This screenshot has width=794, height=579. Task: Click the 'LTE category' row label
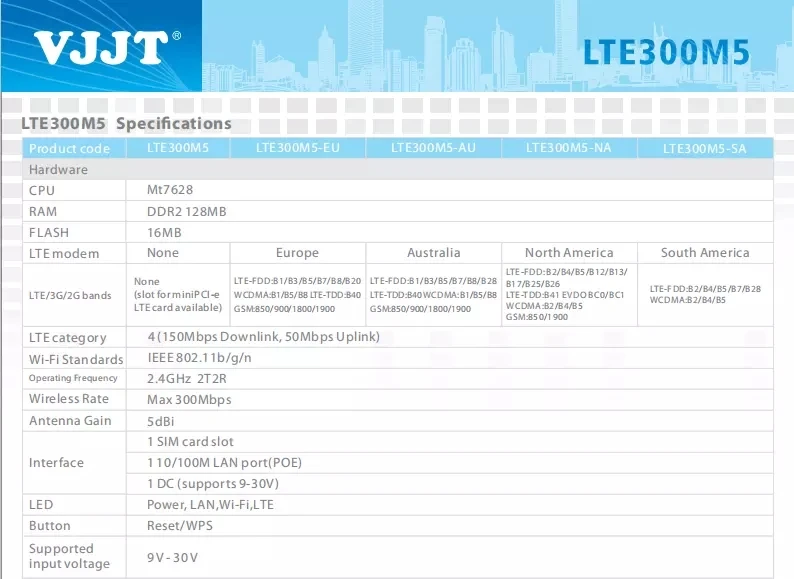pos(67,337)
